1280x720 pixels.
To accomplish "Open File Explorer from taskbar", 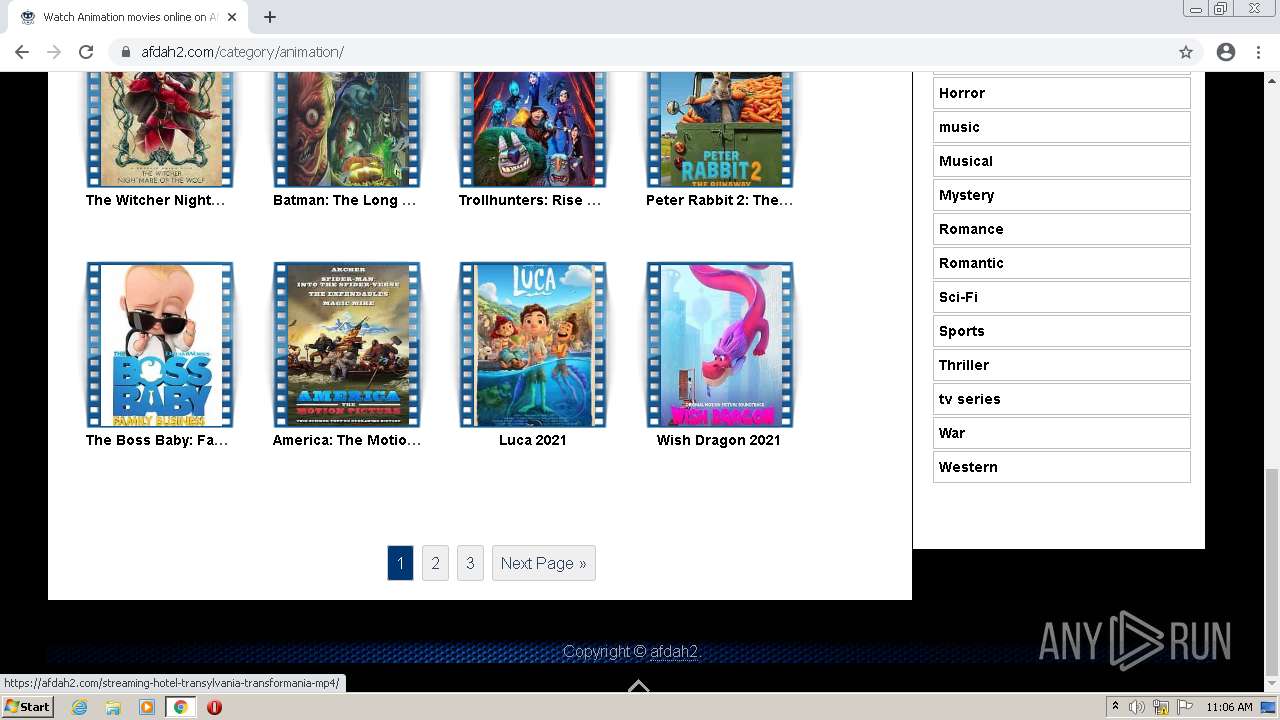I will 113,707.
